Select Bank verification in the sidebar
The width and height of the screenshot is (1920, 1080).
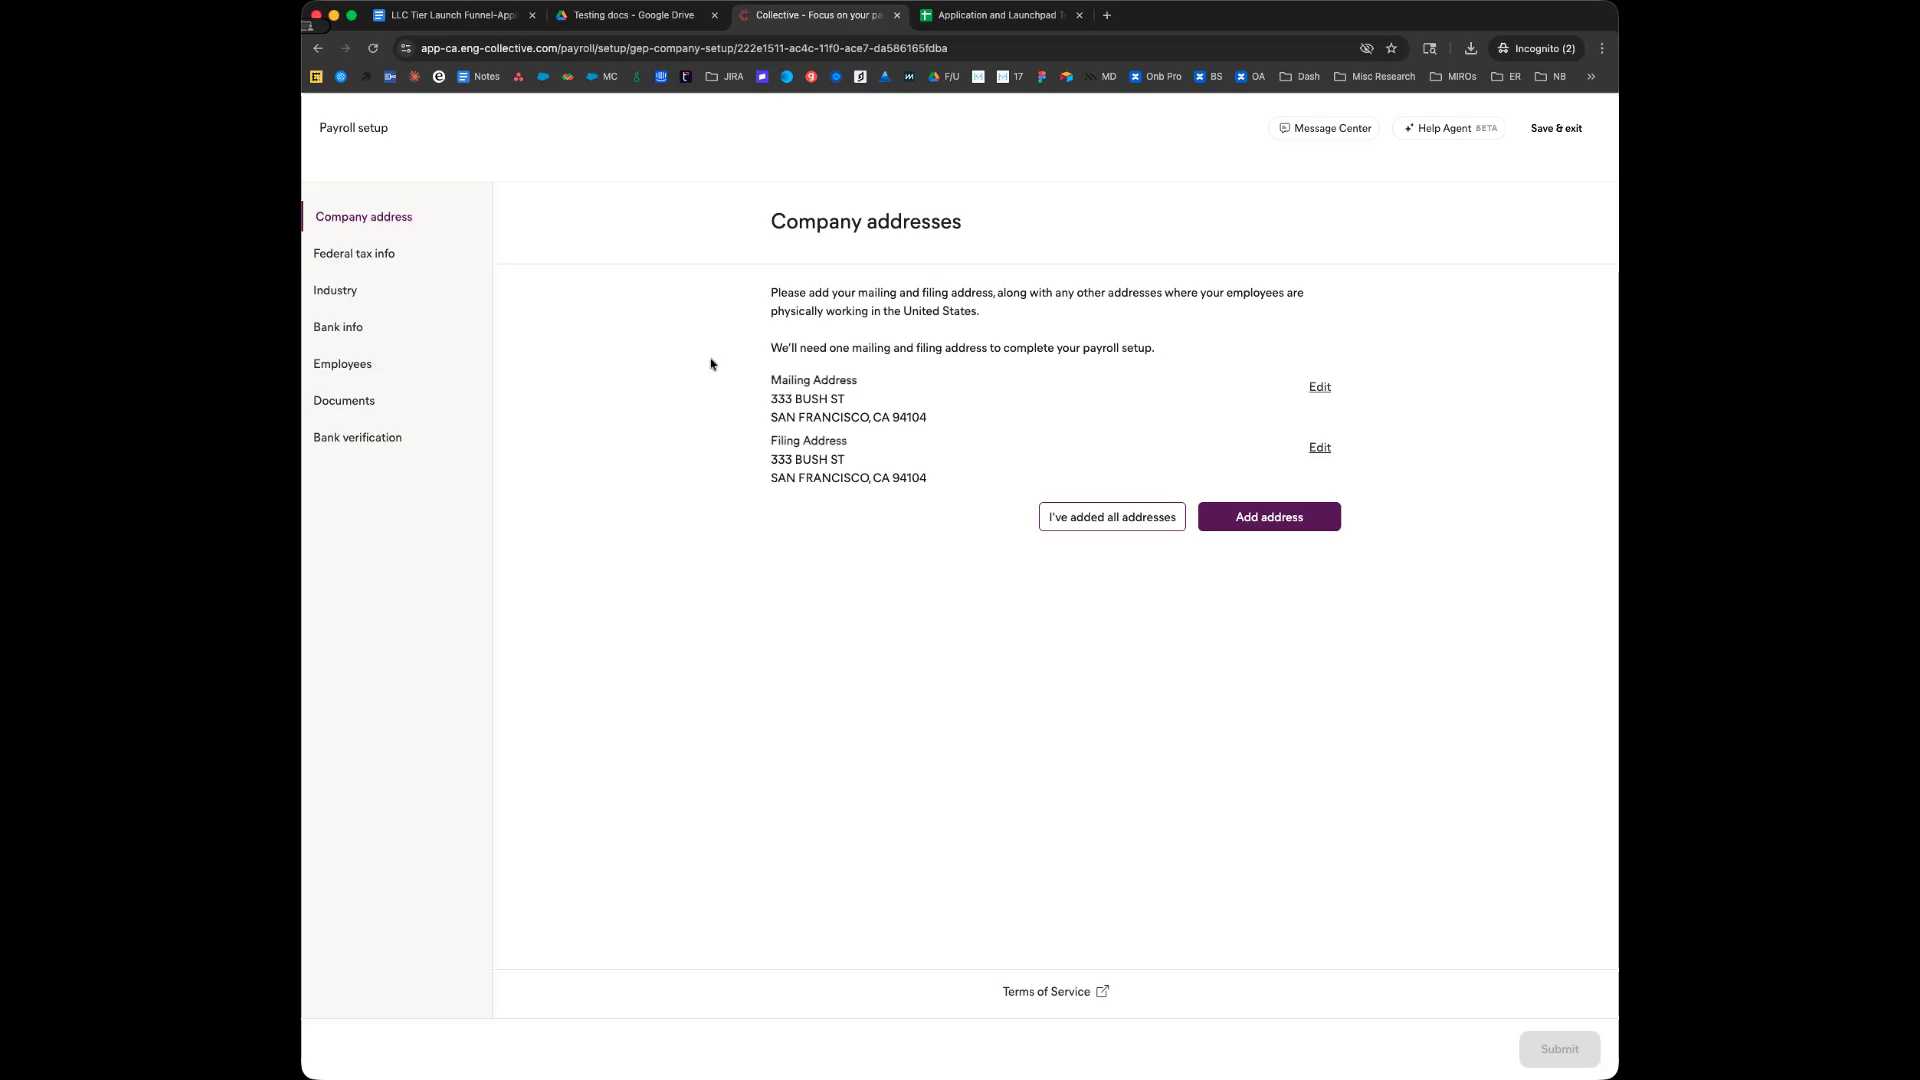tap(357, 437)
